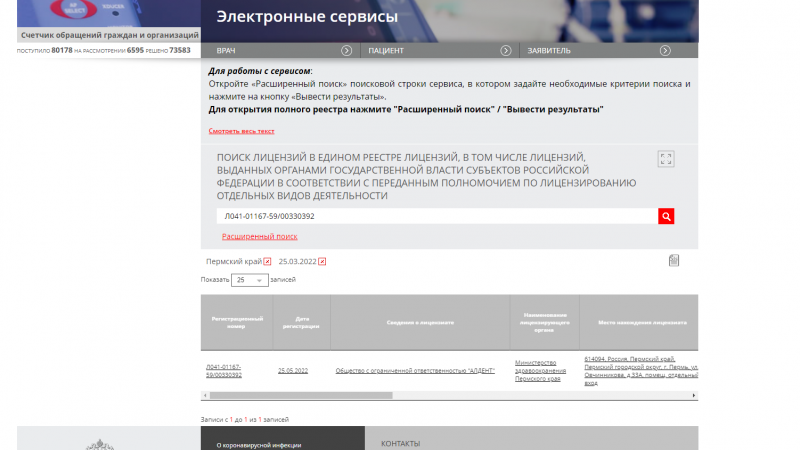Viewport: 800px width, 450px height.
Task: Switch to the ПАЦИЕНТ tab
Action: pos(386,50)
